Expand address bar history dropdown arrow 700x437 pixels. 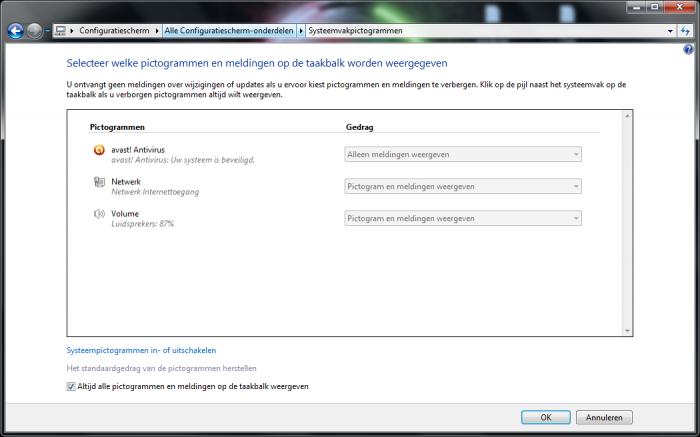670,31
